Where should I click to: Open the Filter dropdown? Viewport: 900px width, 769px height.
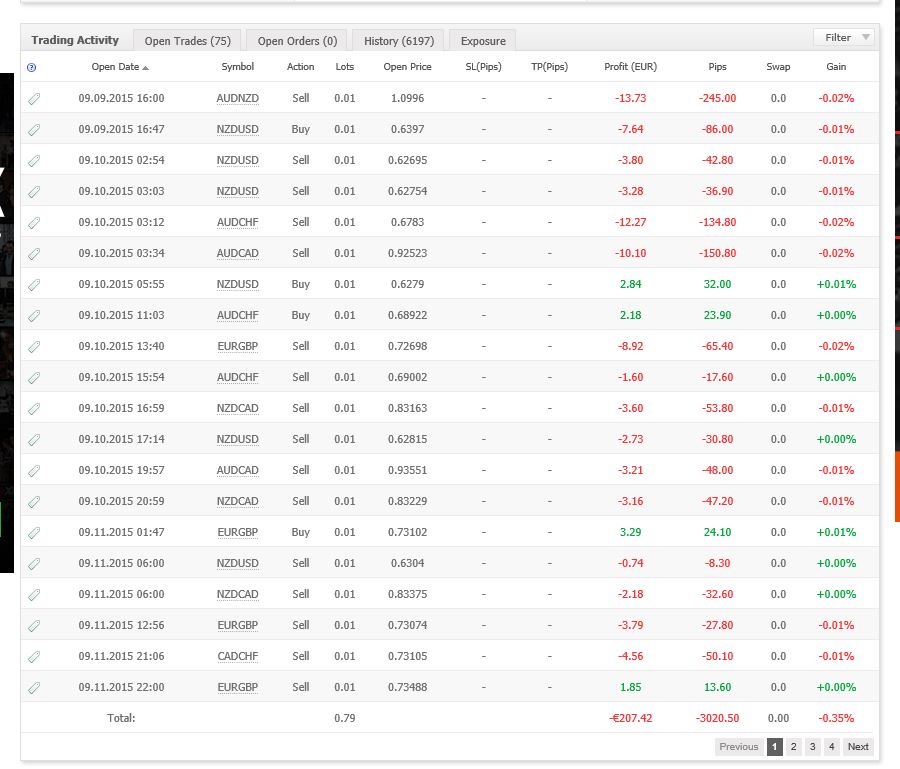(845, 38)
